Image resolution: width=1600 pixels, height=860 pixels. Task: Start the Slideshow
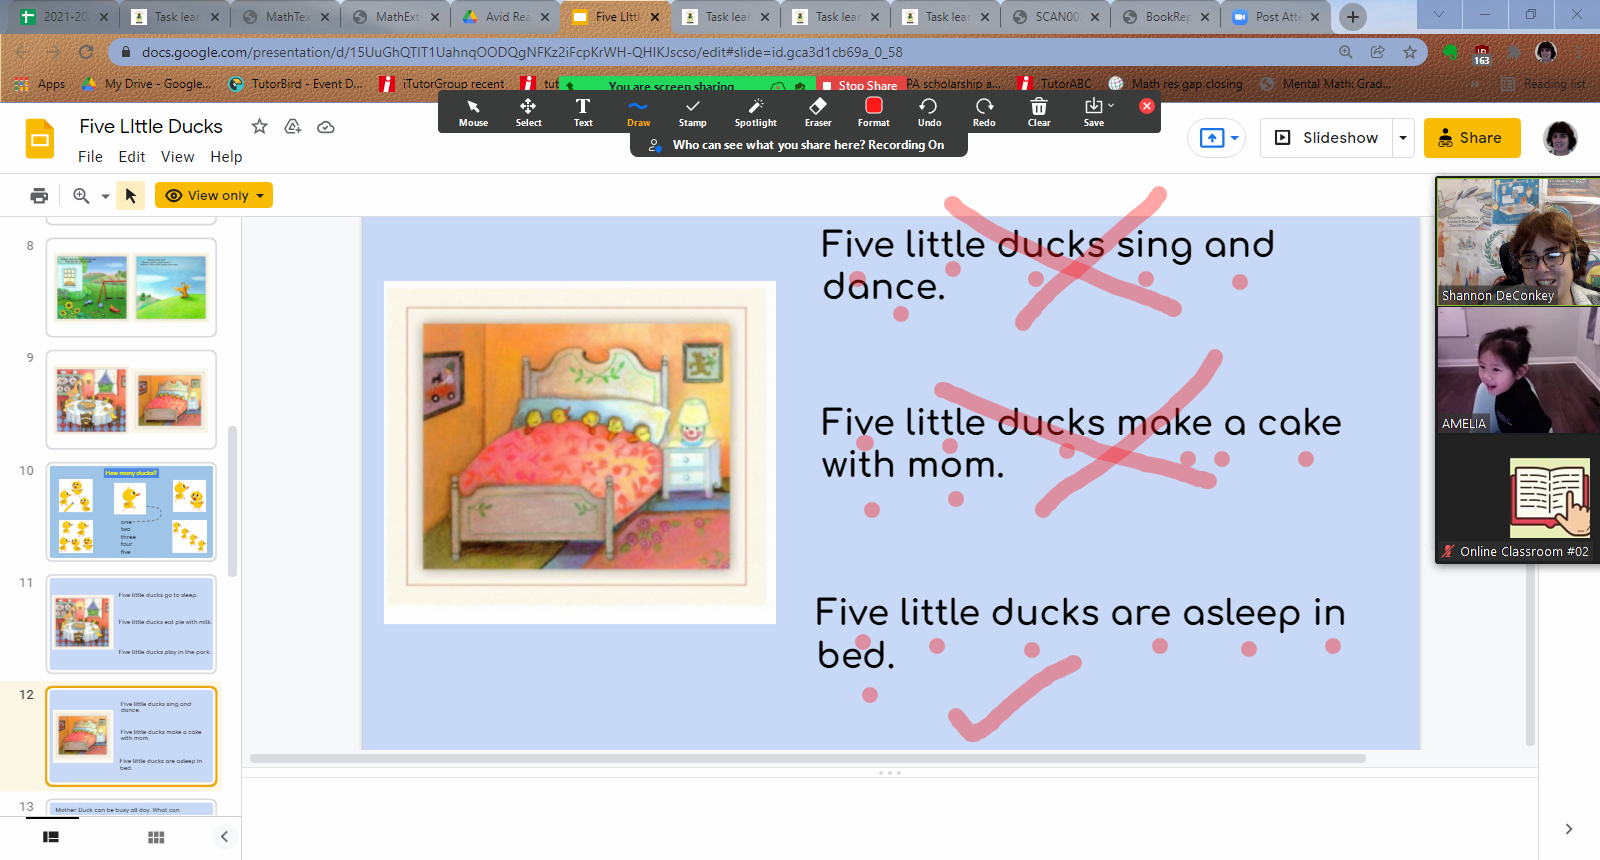click(x=1327, y=138)
